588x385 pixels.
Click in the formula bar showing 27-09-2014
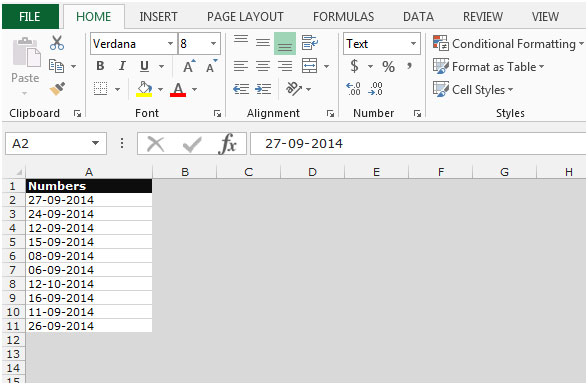pyautogui.click(x=418, y=144)
